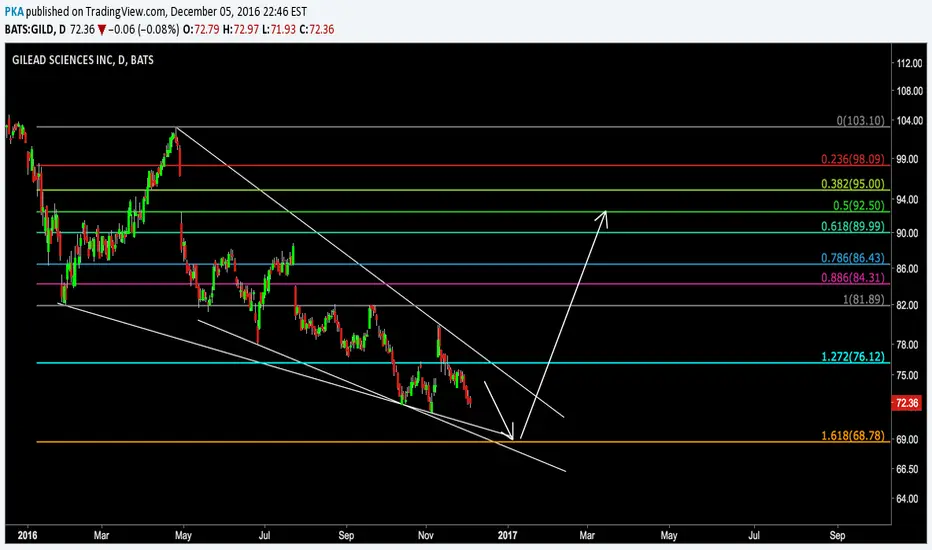Viewport: 932px width, 550px height.
Task: Select the GILEAD SCIENCES INC, D, BATS title
Action: click(x=83, y=59)
